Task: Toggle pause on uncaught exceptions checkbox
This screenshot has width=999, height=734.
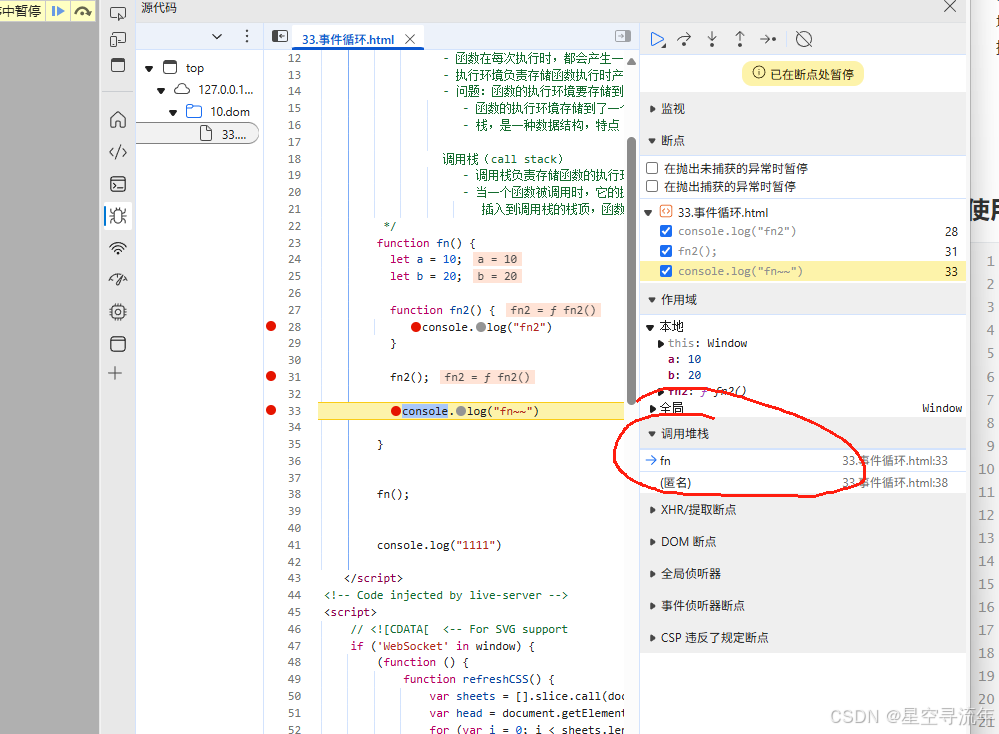Action: pos(652,168)
